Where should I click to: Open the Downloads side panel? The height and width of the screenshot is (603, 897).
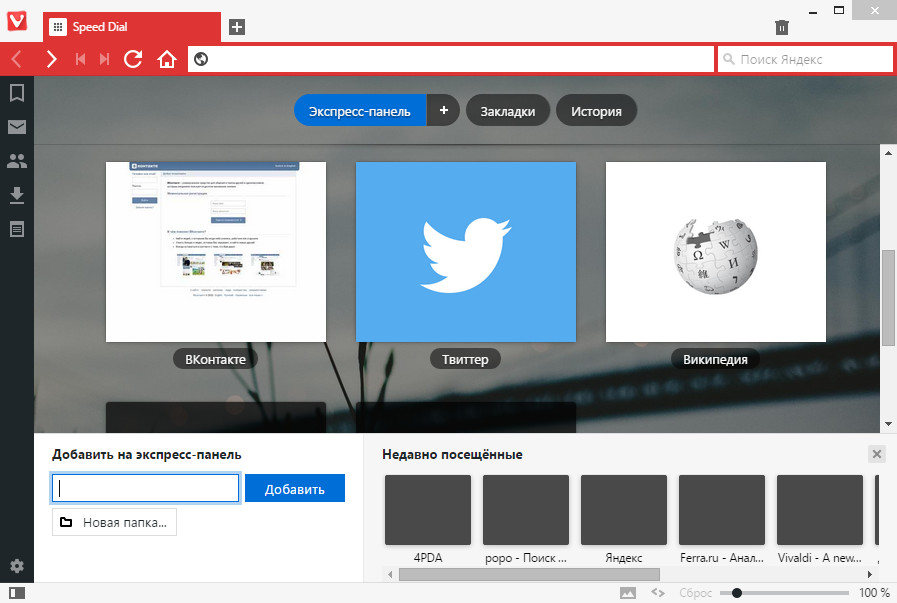pos(17,196)
